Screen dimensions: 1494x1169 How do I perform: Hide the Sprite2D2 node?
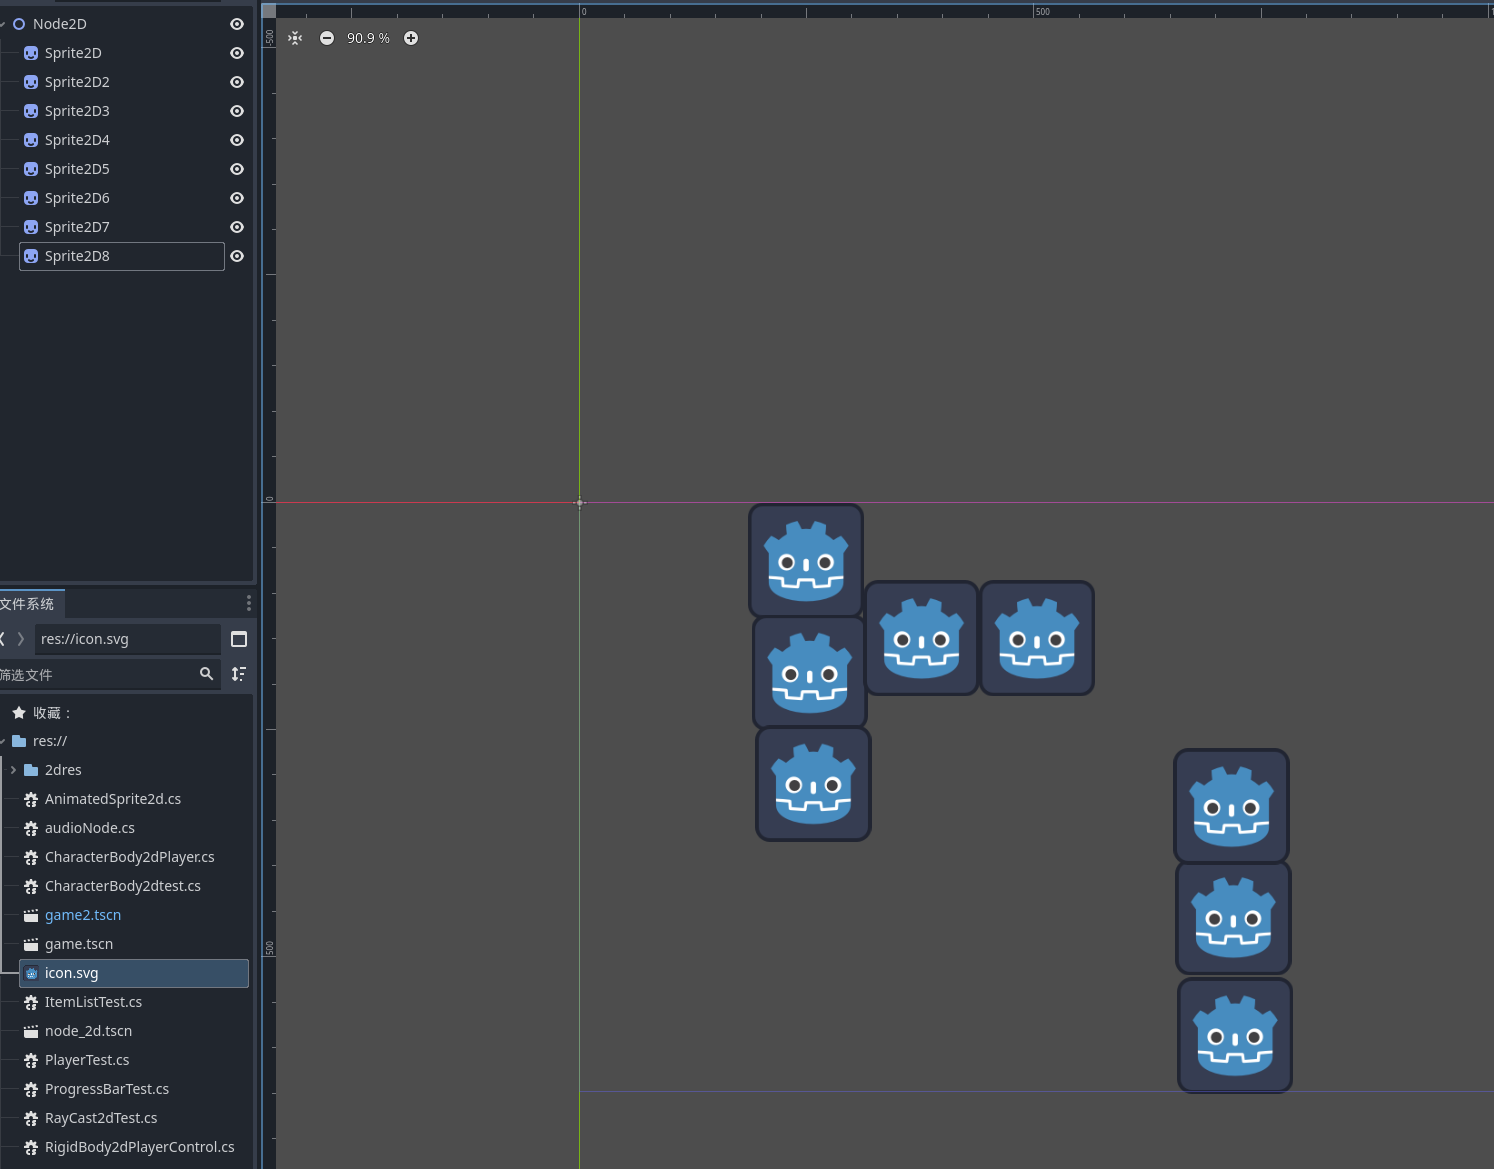(237, 82)
